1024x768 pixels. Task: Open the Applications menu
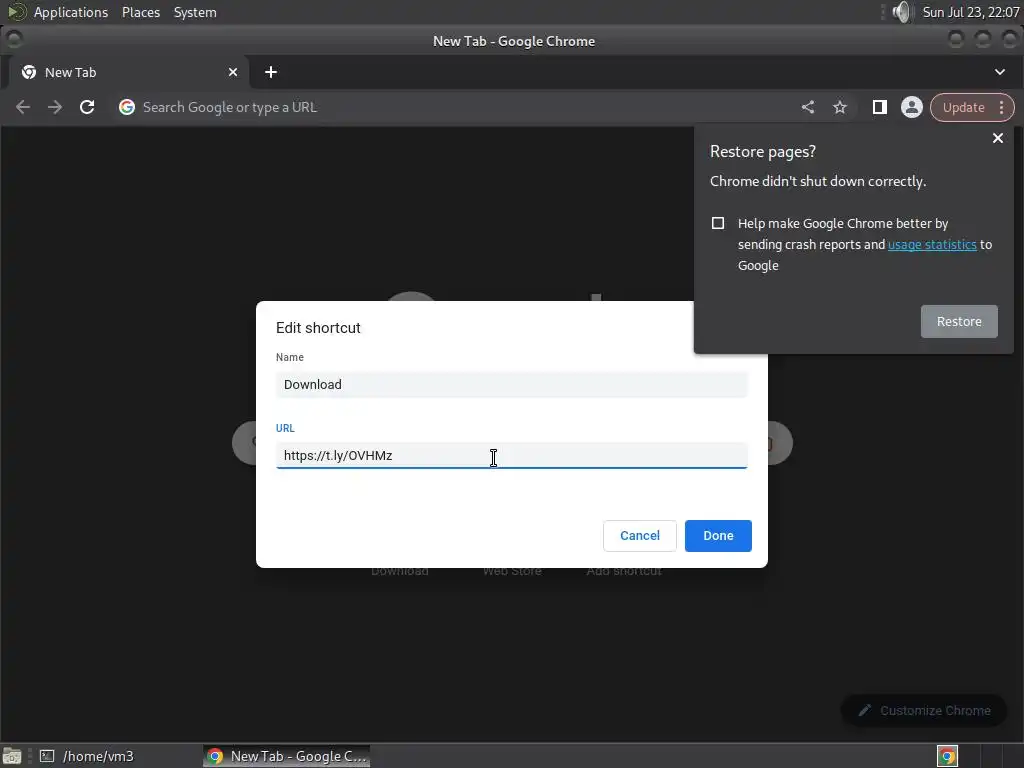point(71,12)
